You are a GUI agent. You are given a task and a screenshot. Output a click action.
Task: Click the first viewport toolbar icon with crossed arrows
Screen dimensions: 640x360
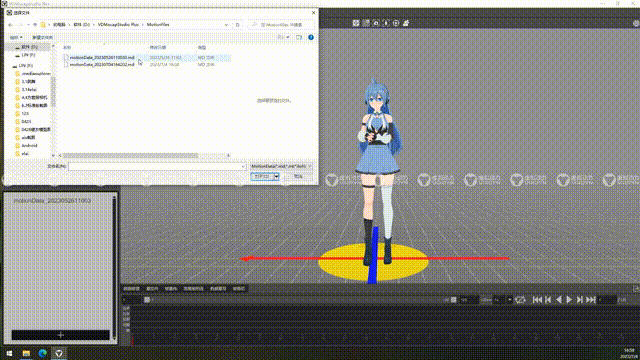click(356, 23)
